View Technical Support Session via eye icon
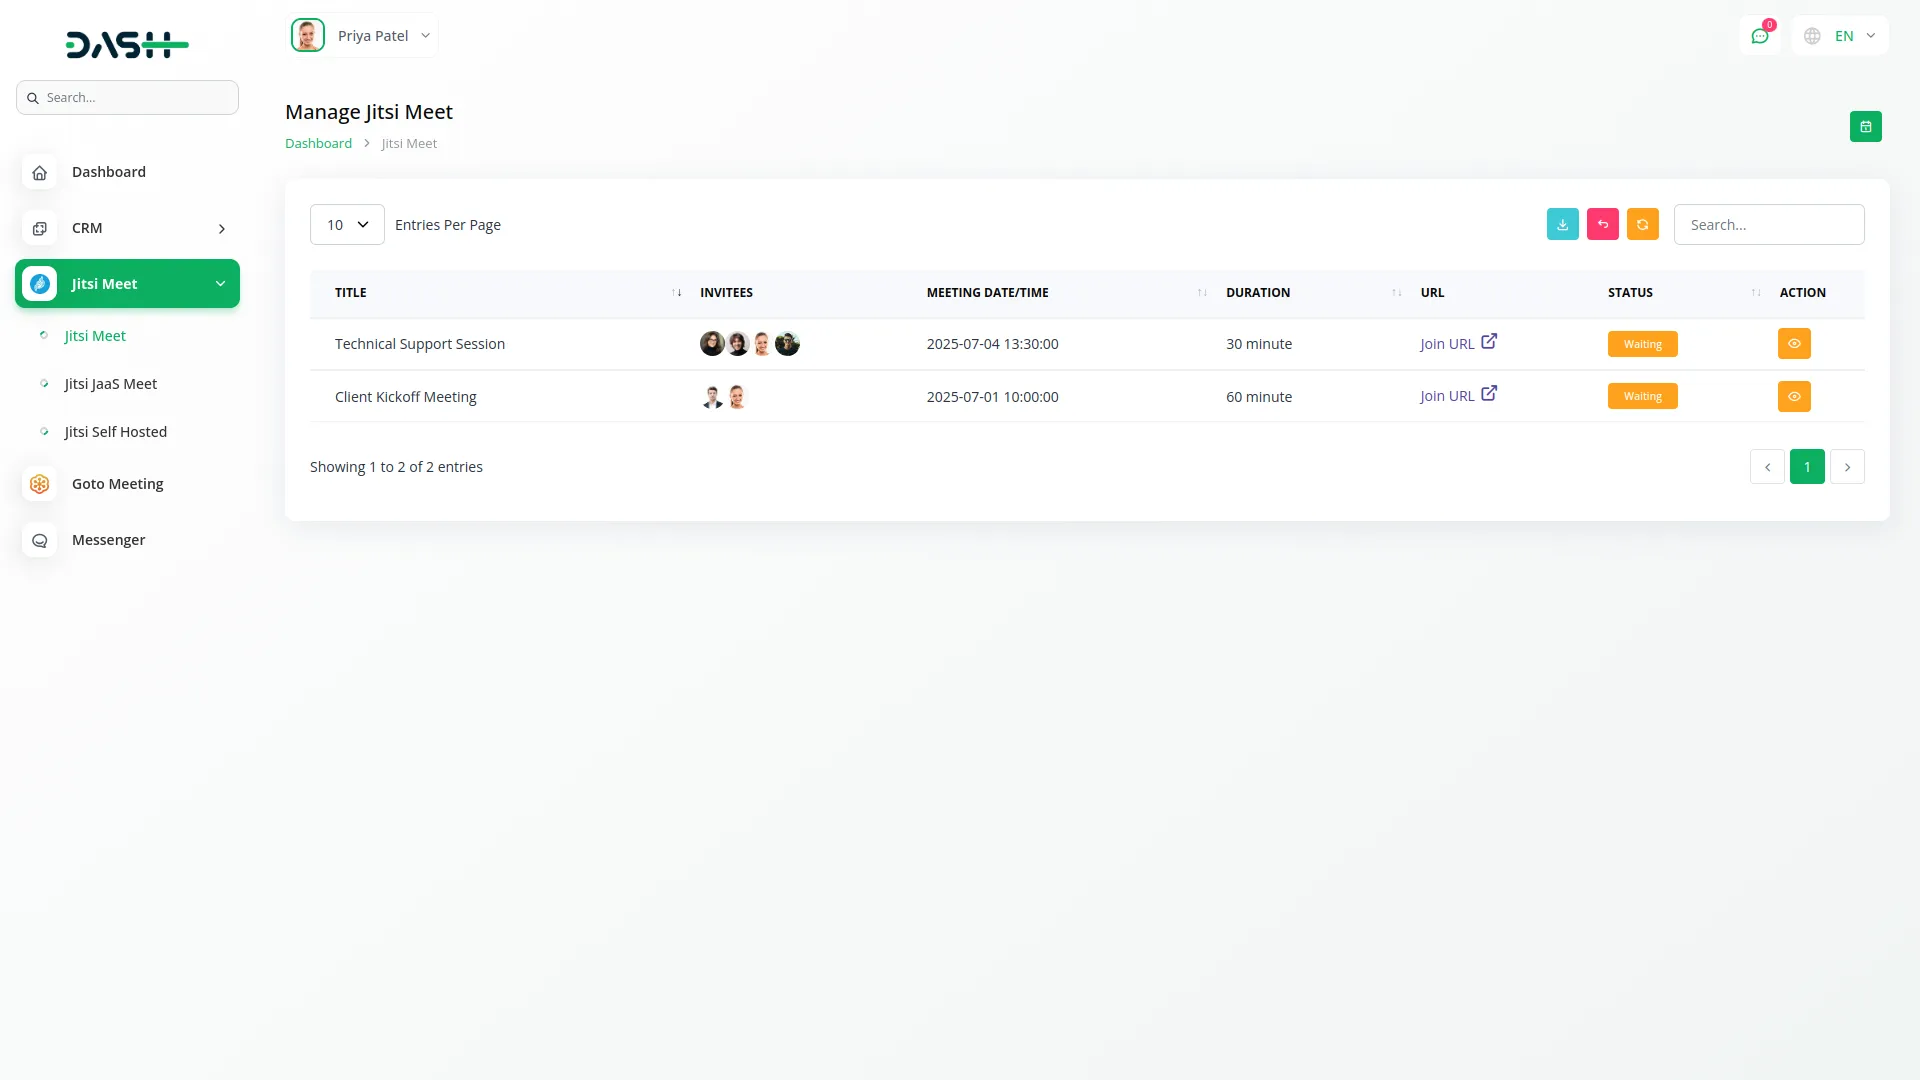Image resolution: width=1920 pixels, height=1080 pixels. (x=1794, y=344)
